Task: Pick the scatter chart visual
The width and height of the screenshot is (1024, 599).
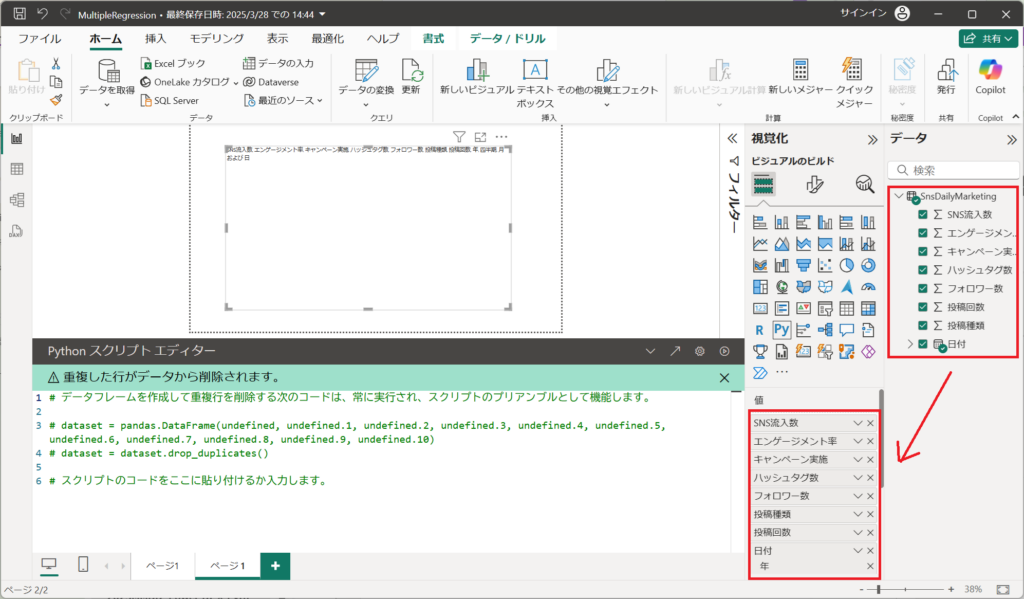Action: point(825,265)
